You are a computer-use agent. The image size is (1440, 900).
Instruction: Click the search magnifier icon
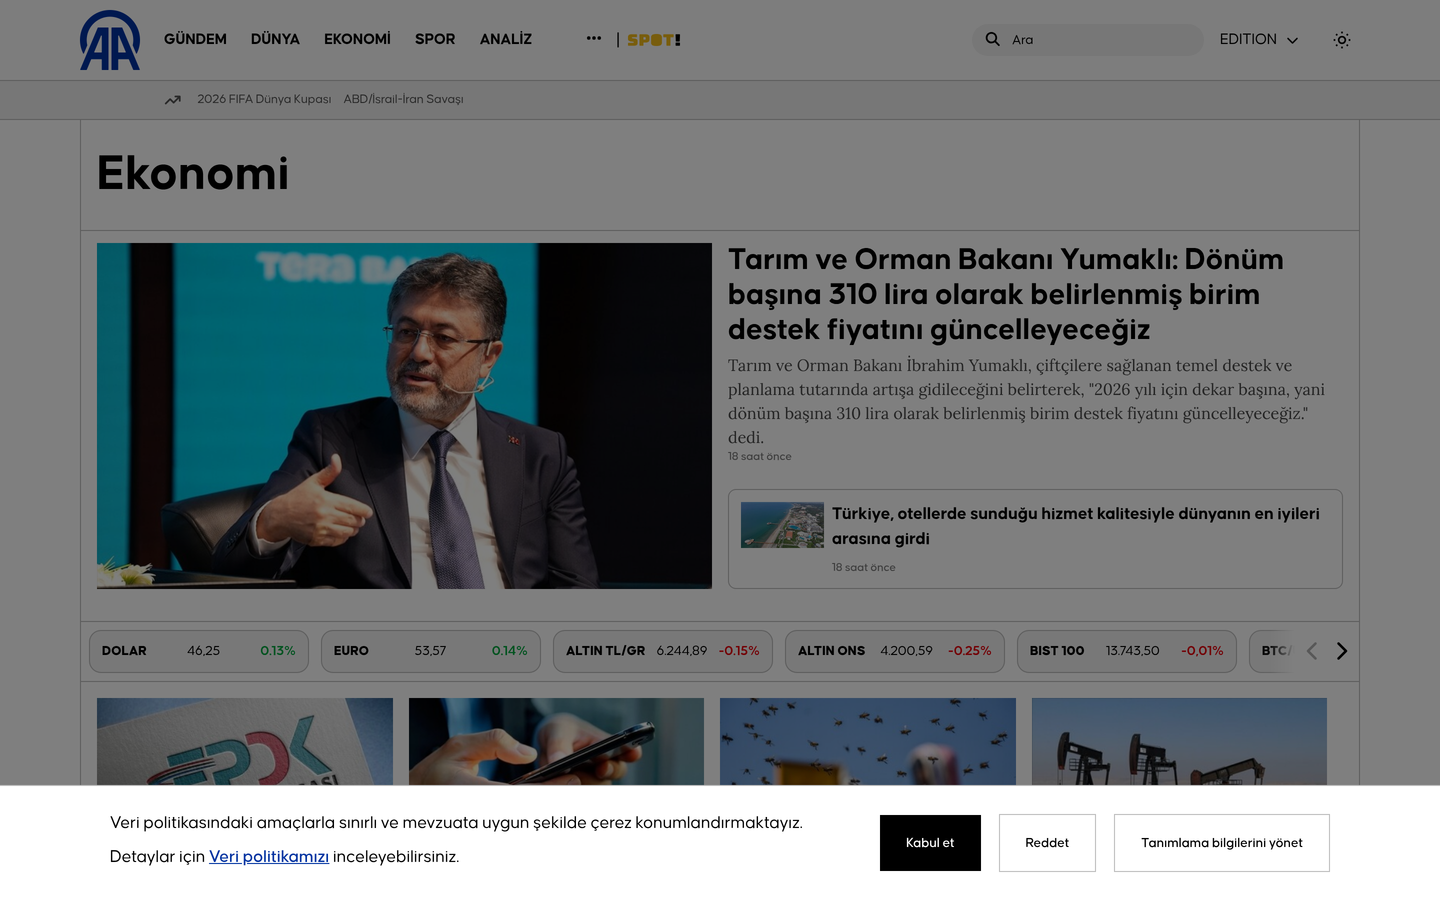992,39
